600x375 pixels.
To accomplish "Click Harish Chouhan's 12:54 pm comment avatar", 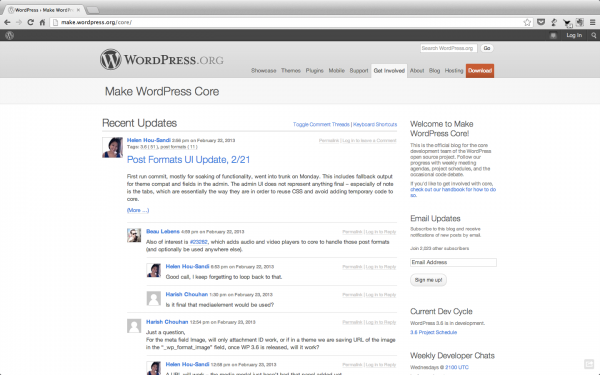I will 134,326.
